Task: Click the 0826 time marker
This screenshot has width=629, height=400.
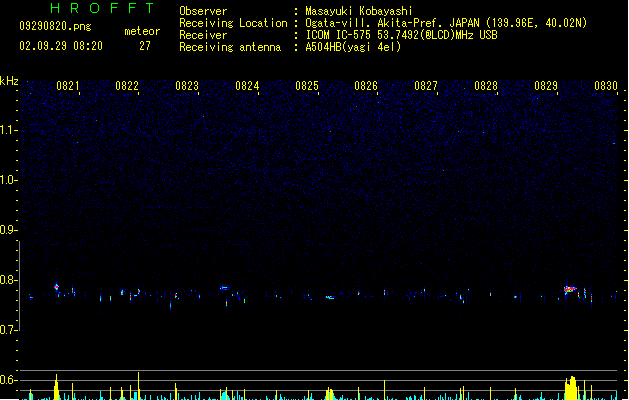Action: [366, 86]
